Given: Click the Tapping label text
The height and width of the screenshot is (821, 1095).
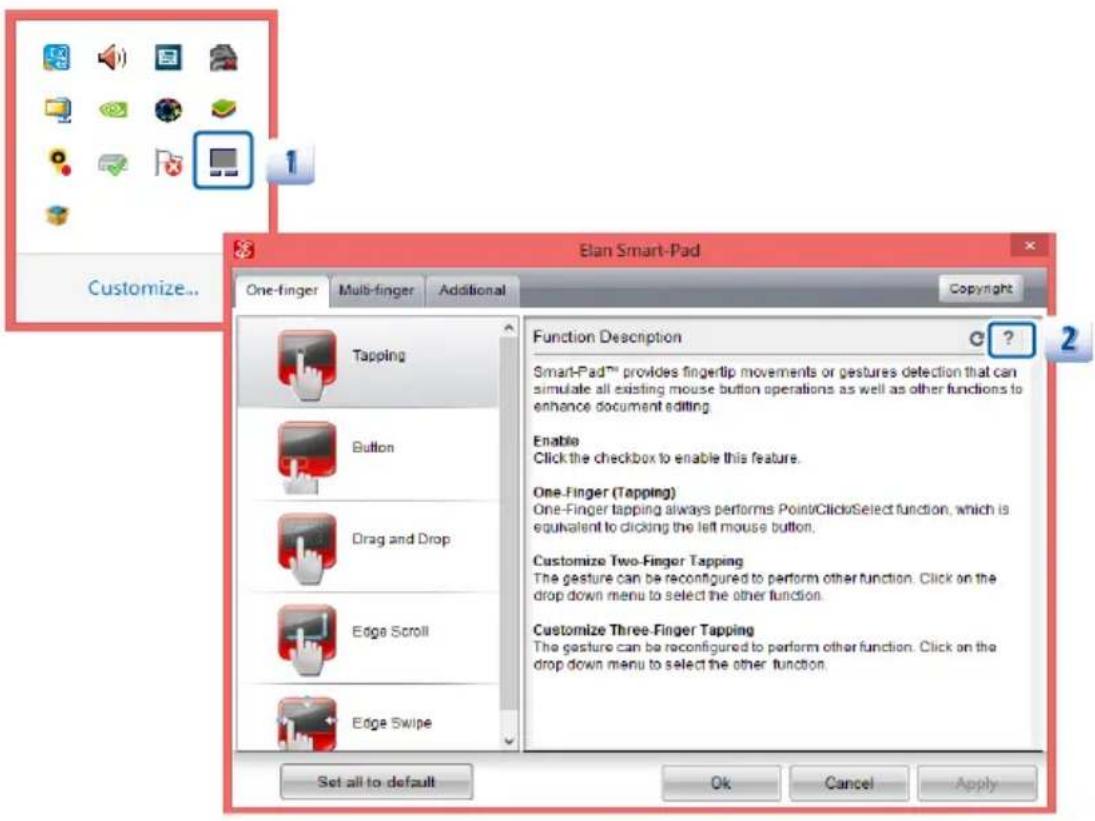Looking at the screenshot, I should click(379, 355).
